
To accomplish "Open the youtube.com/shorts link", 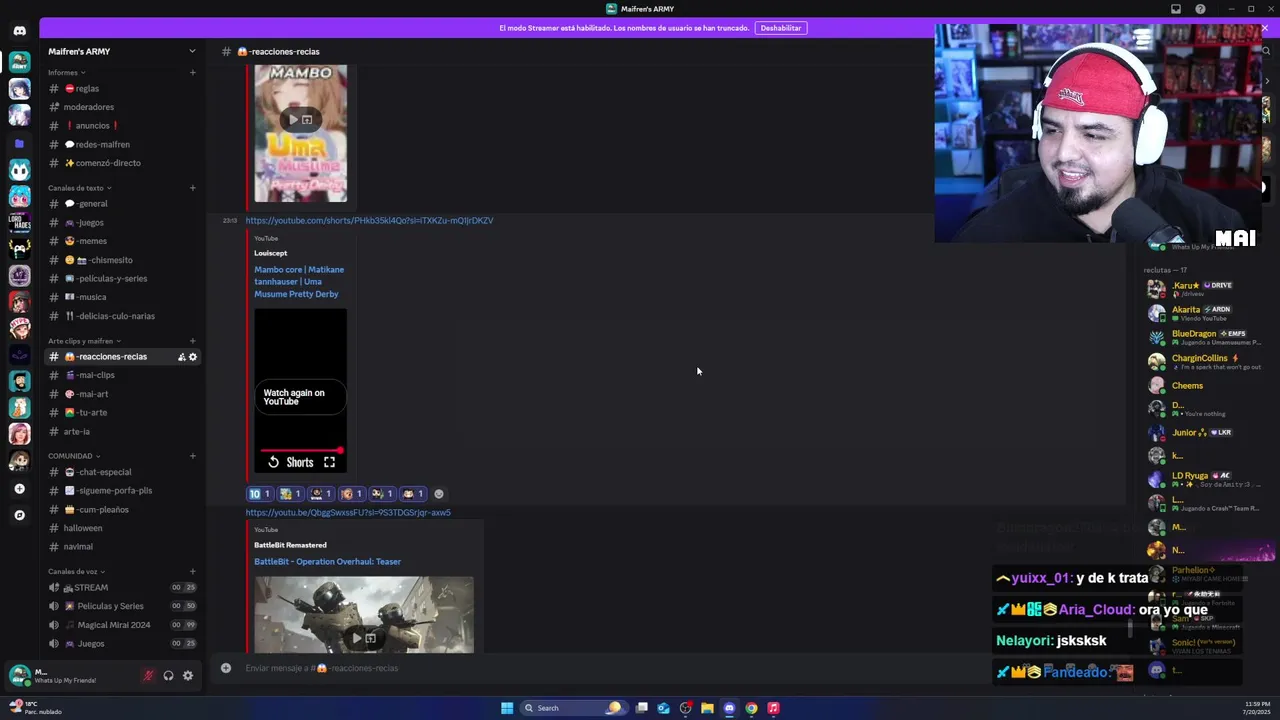I will [x=369, y=220].
